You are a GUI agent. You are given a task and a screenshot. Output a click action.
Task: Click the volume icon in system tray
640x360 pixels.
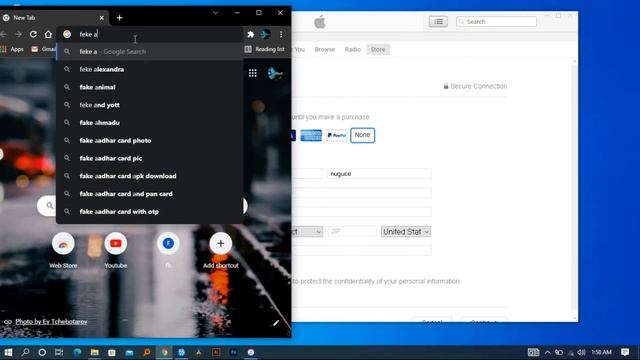tap(581, 352)
